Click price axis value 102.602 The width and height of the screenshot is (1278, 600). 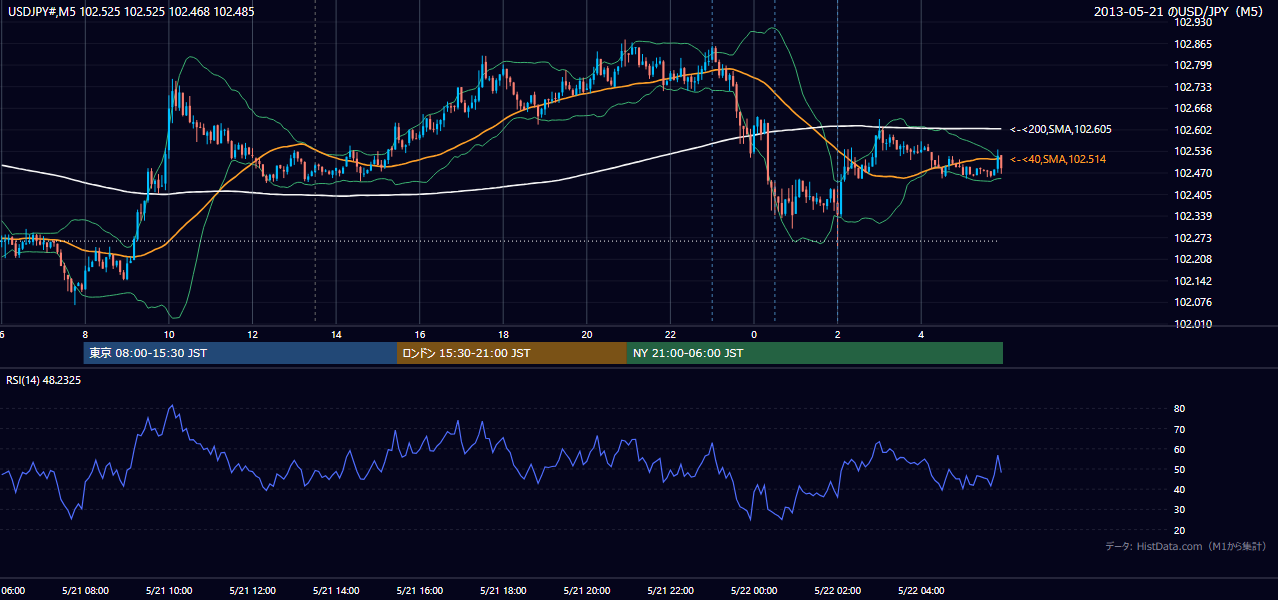tap(1193, 130)
